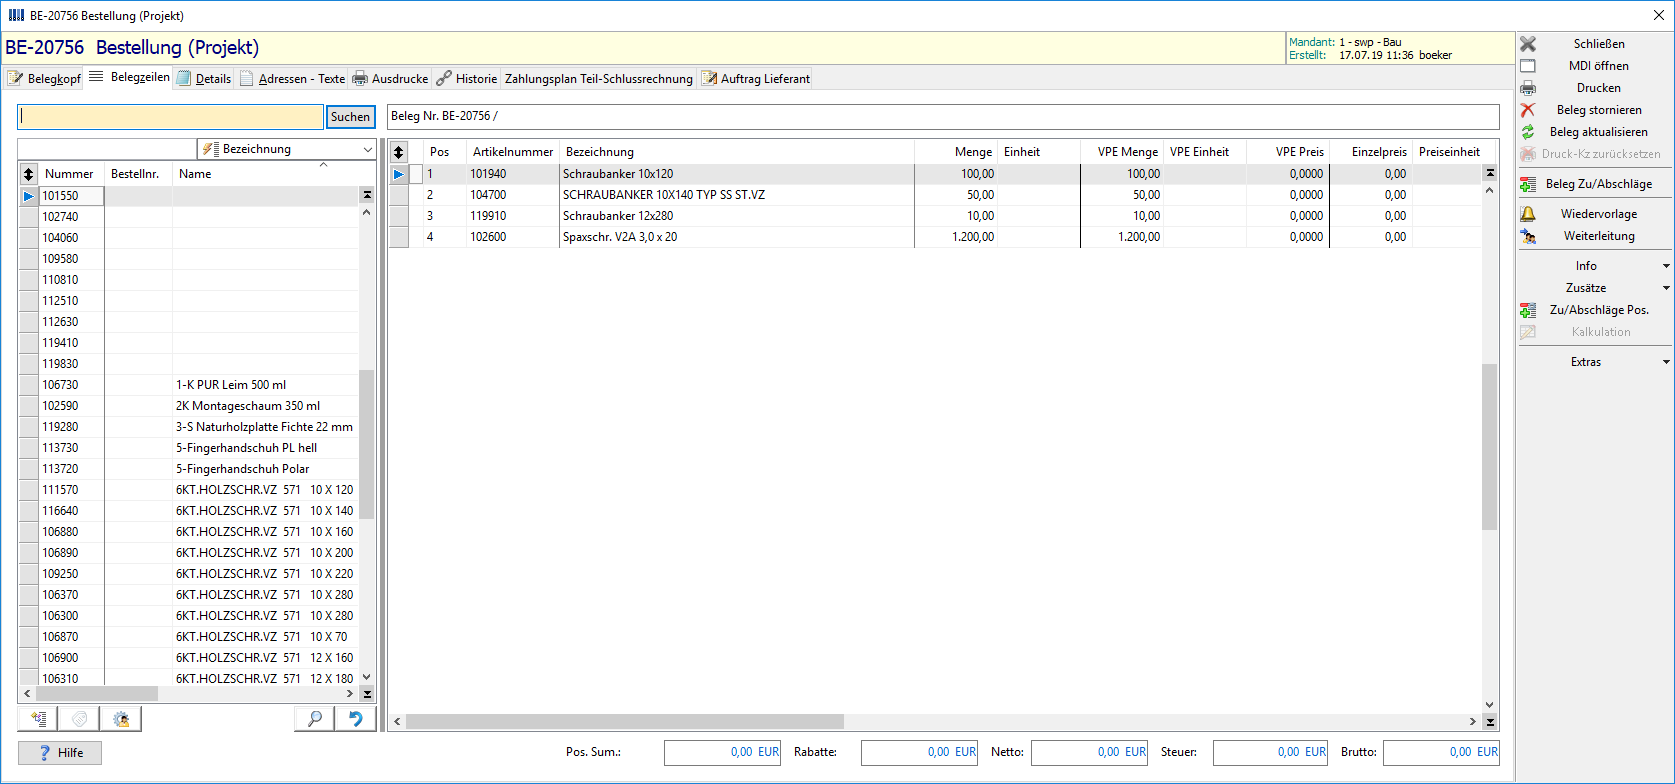Screen dimensions: 1675x784
Task: Open the Bezeichnung search field dropdown
Action: 367,149
